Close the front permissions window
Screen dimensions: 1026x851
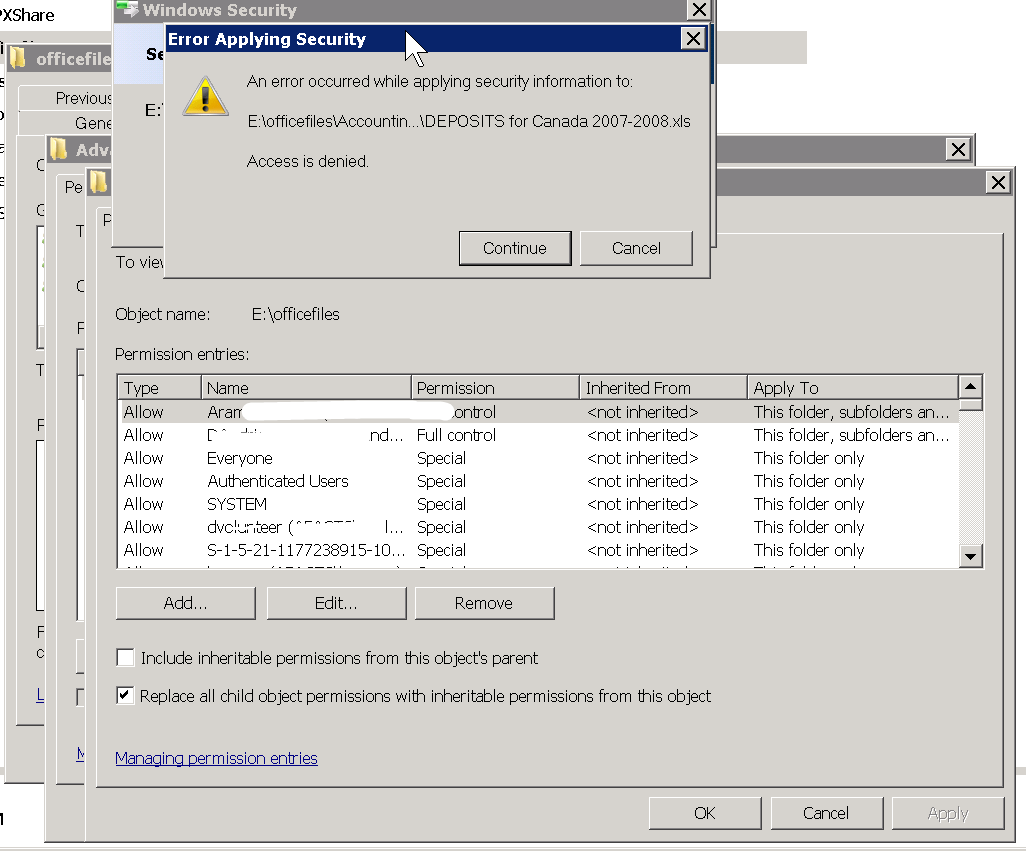(998, 182)
